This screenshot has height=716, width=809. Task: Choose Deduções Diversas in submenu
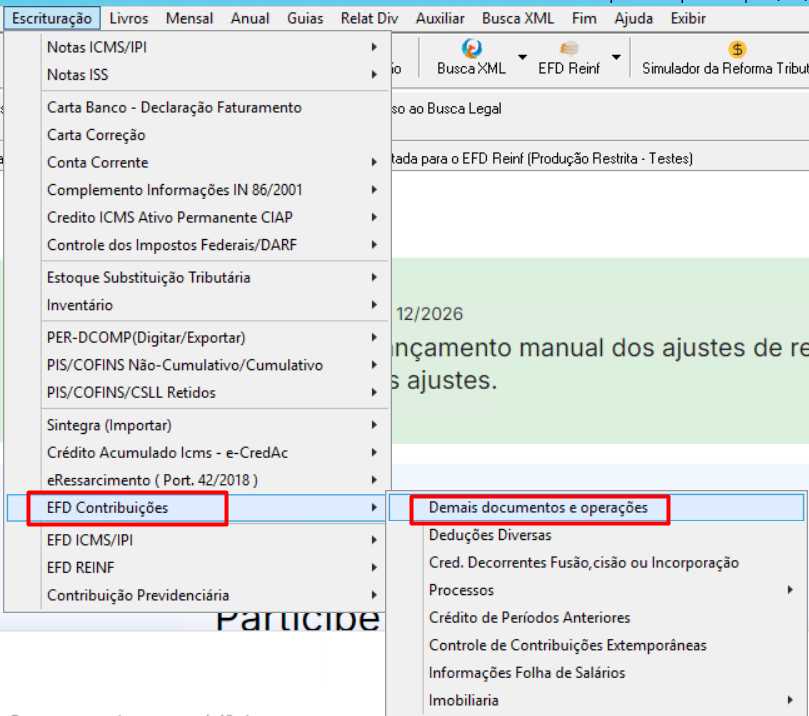pos(596,535)
